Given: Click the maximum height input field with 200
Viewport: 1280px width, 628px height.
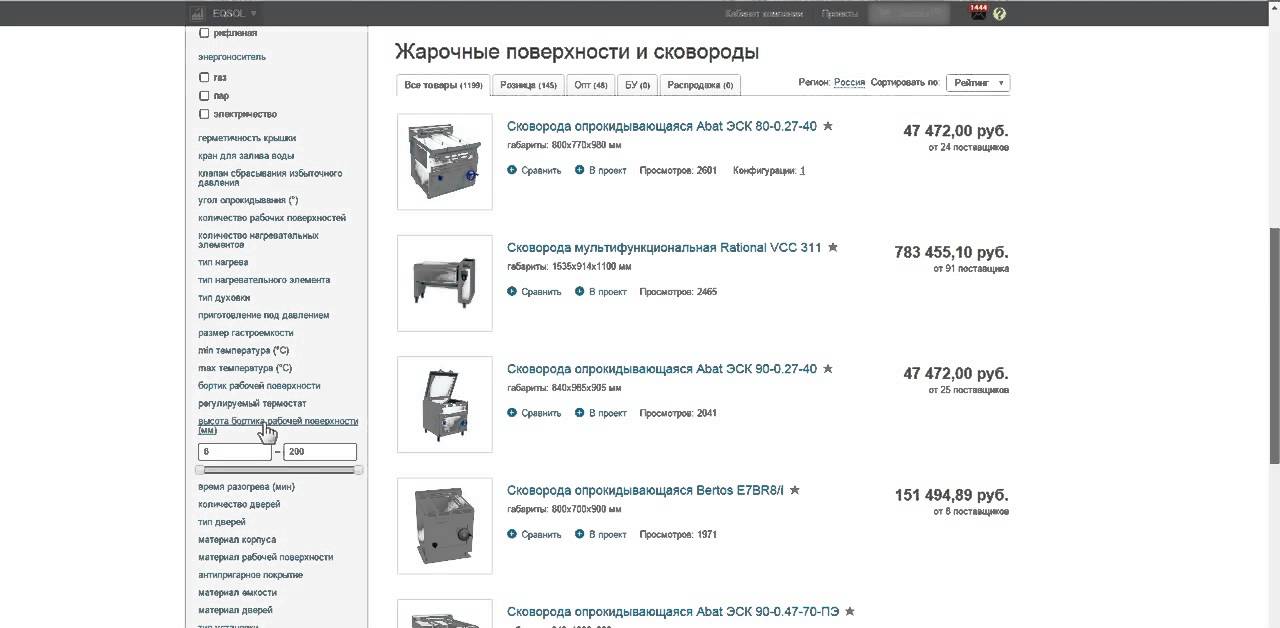Looking at the screenshot, I should pyautogui.click(x=320, y=452).
